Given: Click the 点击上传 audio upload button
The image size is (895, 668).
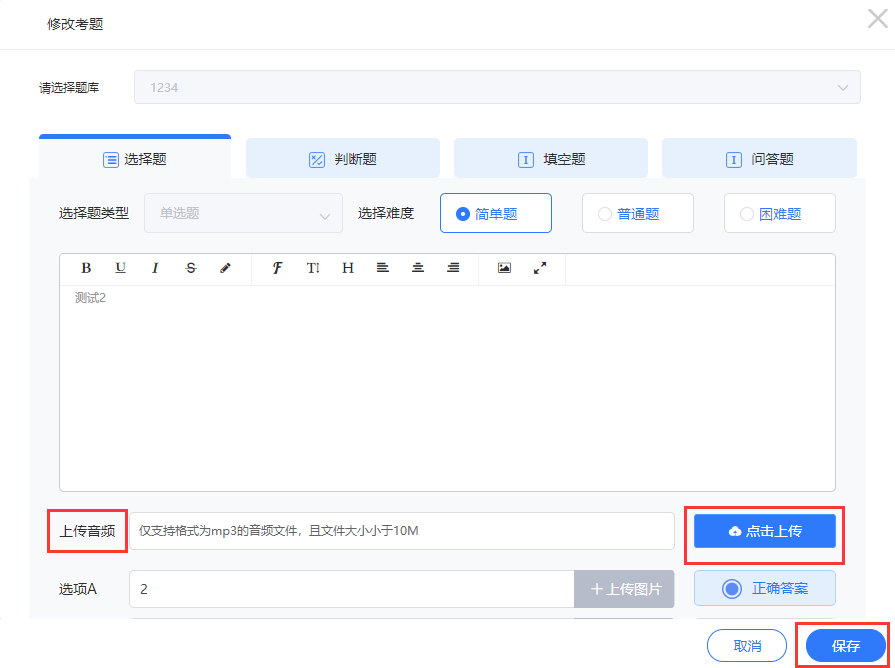Looking at the screenshot, I should 765,531.
